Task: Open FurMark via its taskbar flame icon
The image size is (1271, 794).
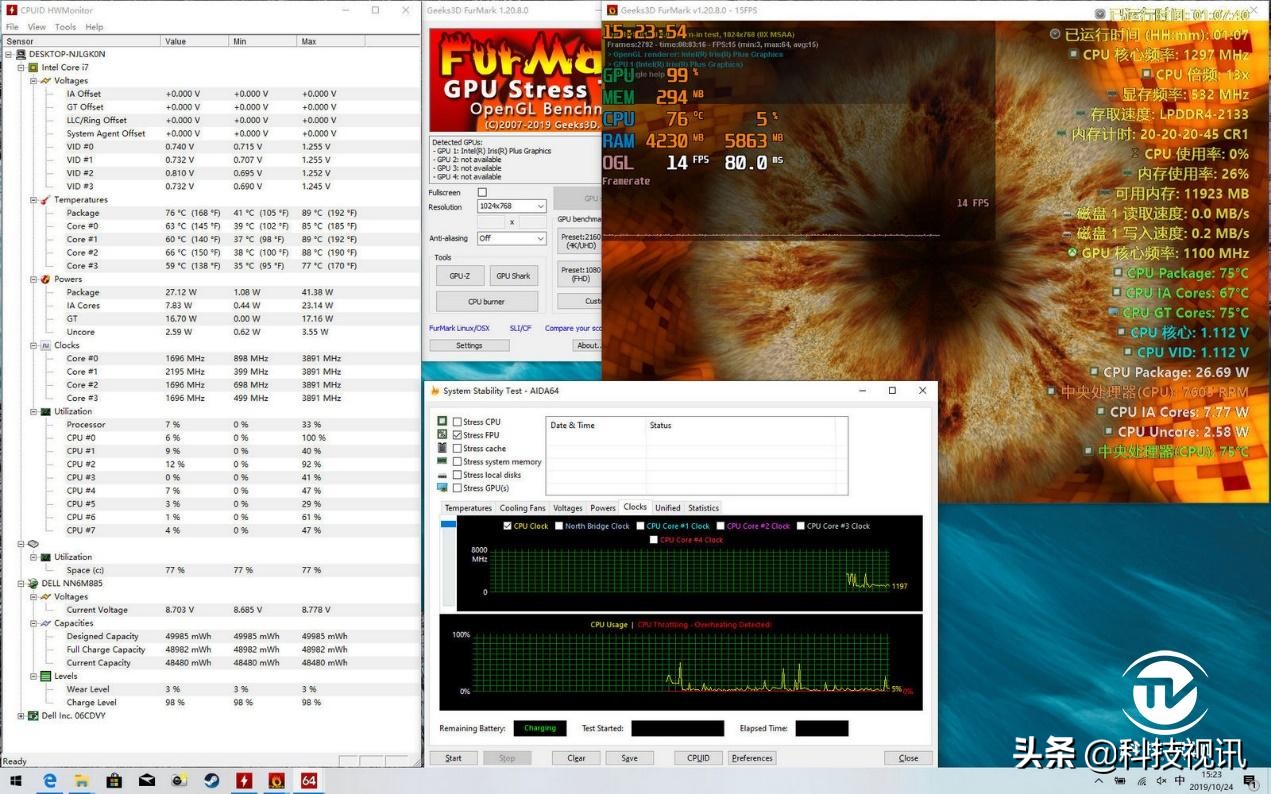Action: tap(278, 781)
